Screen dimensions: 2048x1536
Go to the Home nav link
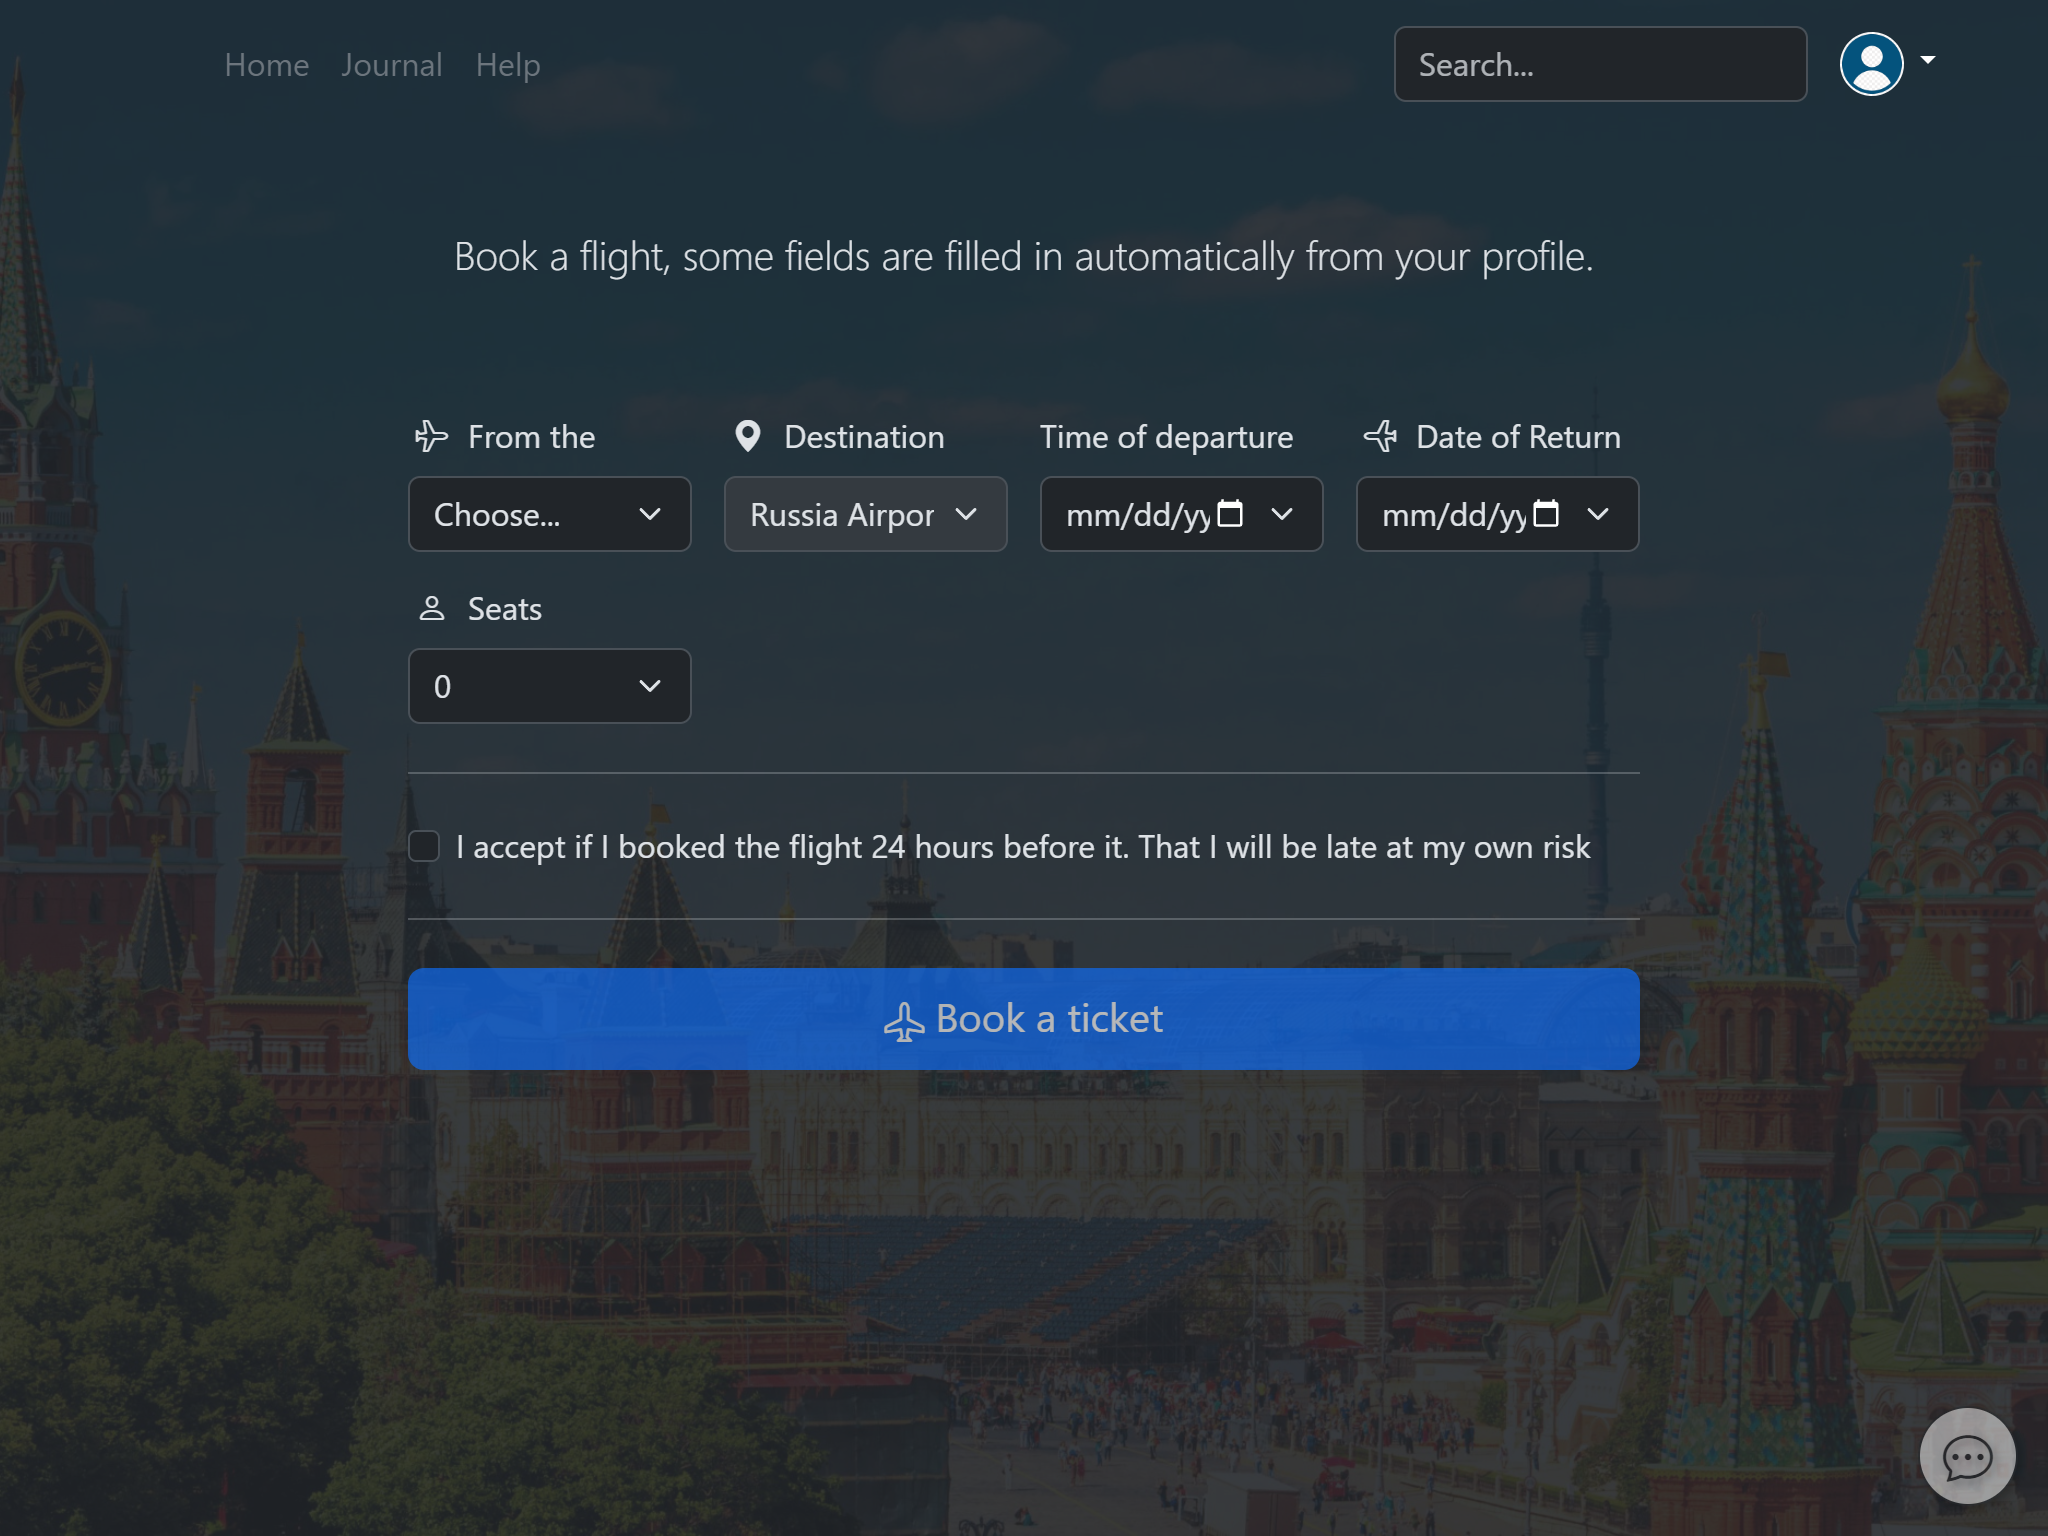266,65
